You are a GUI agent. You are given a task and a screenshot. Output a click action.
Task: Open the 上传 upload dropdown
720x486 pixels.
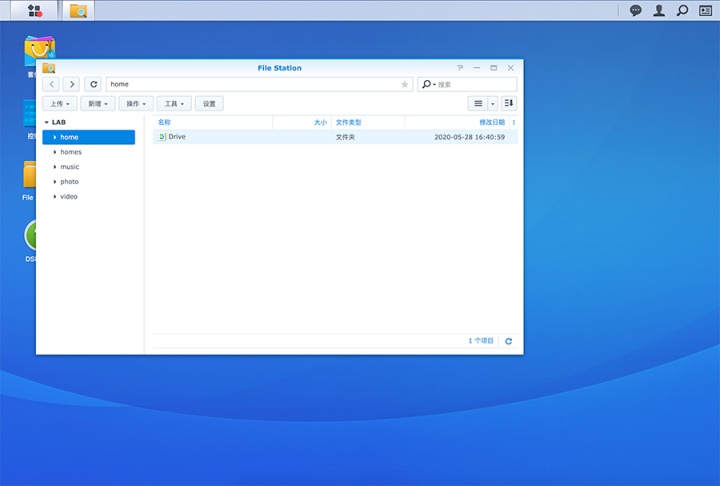[x=60, y=104]
